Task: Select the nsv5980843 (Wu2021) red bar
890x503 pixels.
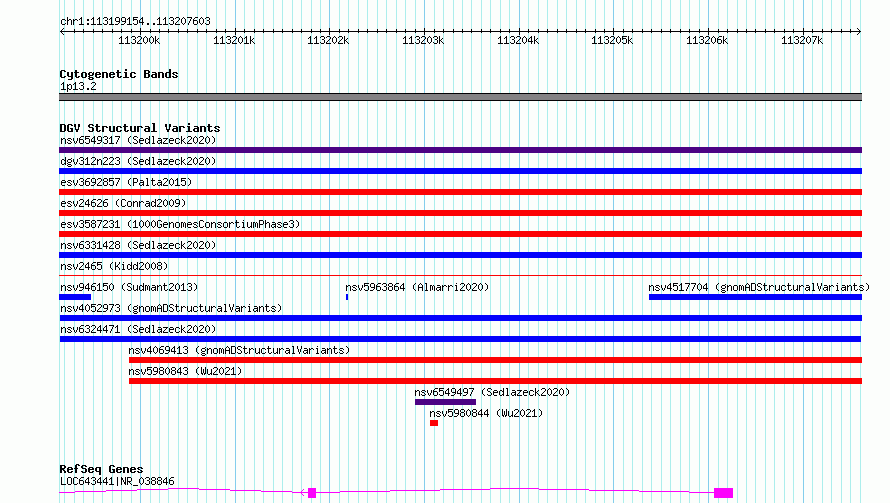Action: pyautogui.click(x=496, y=381)
